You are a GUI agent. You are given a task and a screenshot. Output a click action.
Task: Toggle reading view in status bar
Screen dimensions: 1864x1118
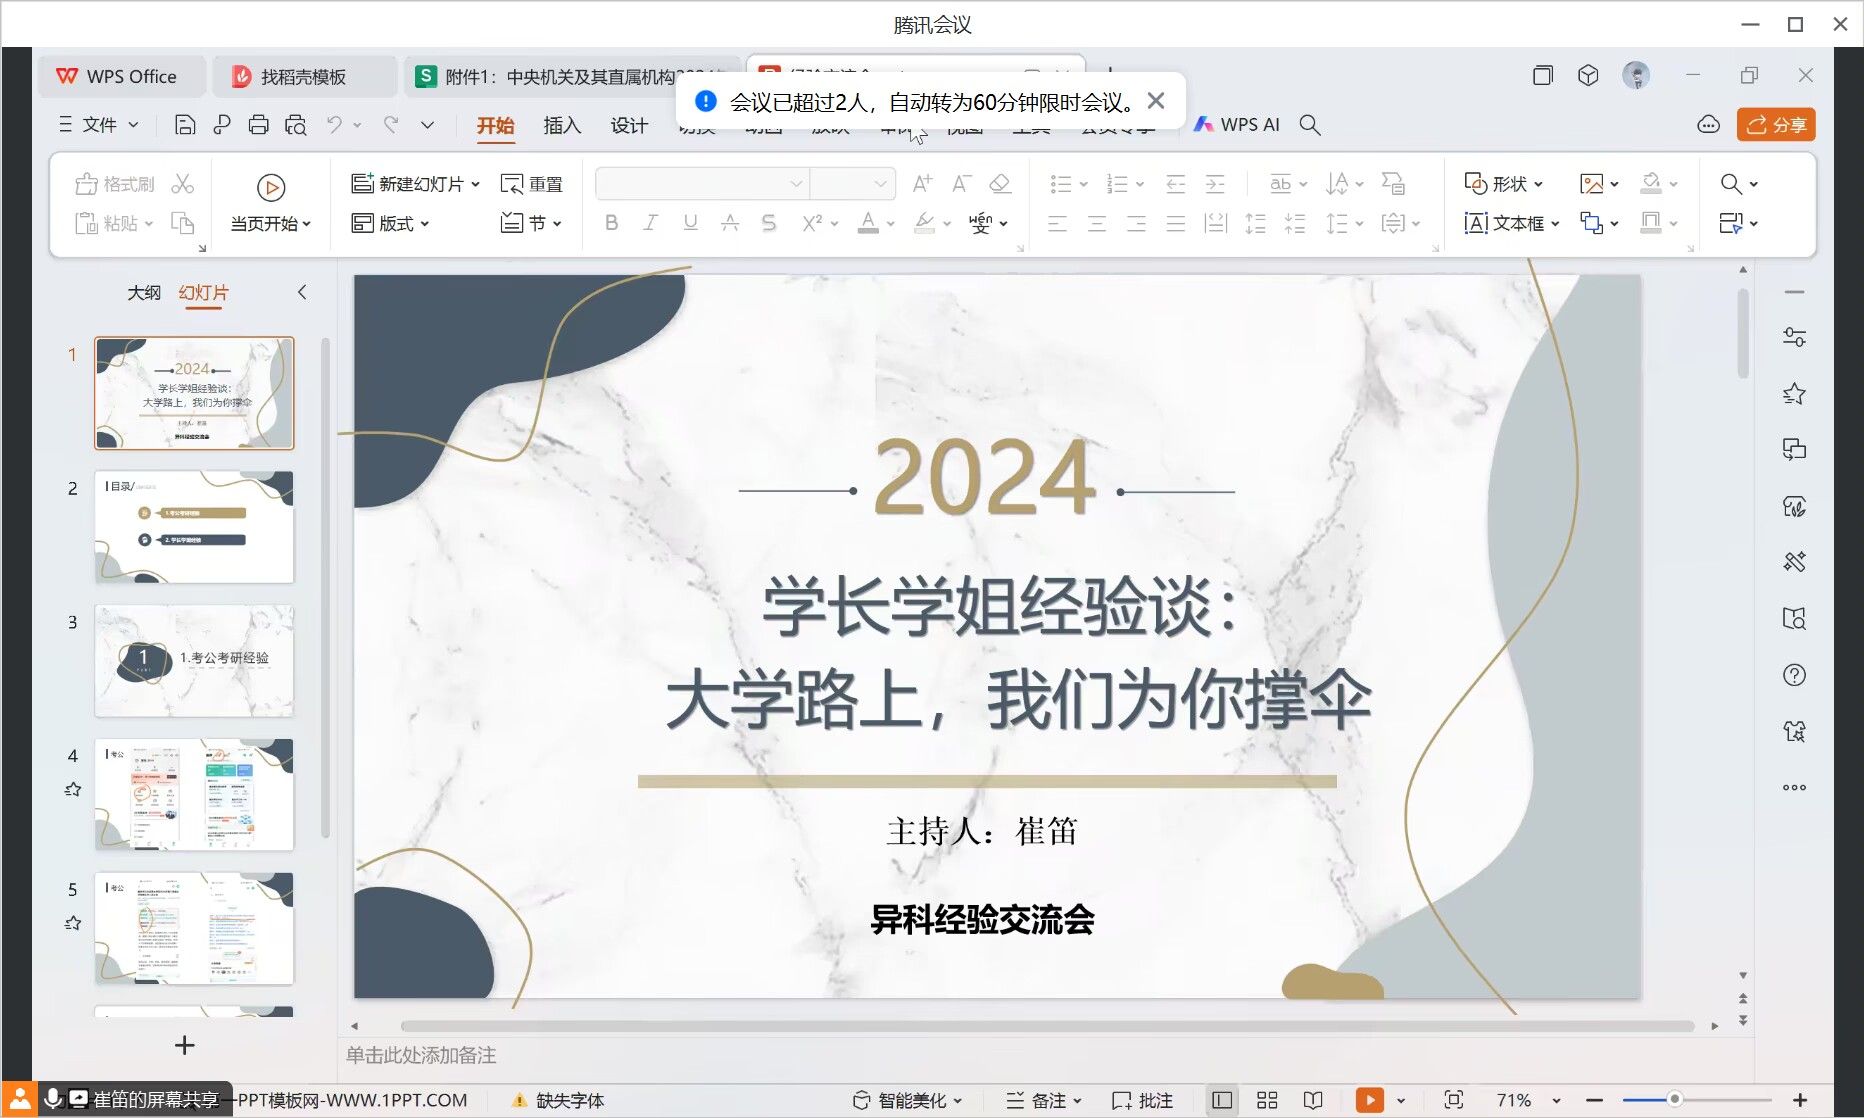coord(1313,1100)
